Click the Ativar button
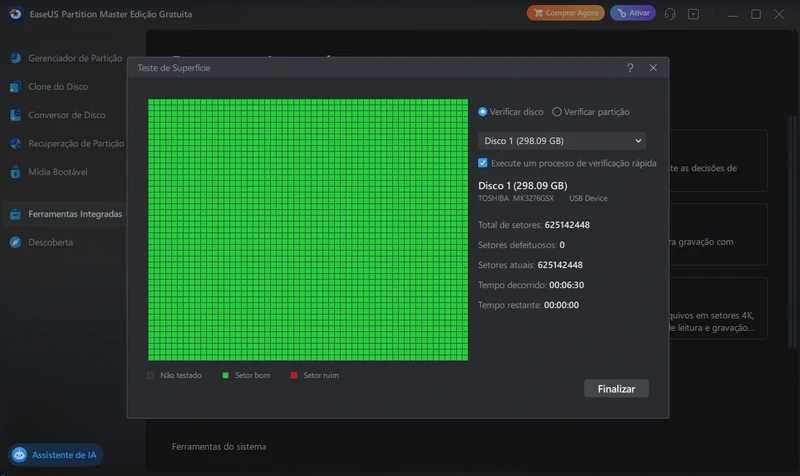 pos(633,13)
